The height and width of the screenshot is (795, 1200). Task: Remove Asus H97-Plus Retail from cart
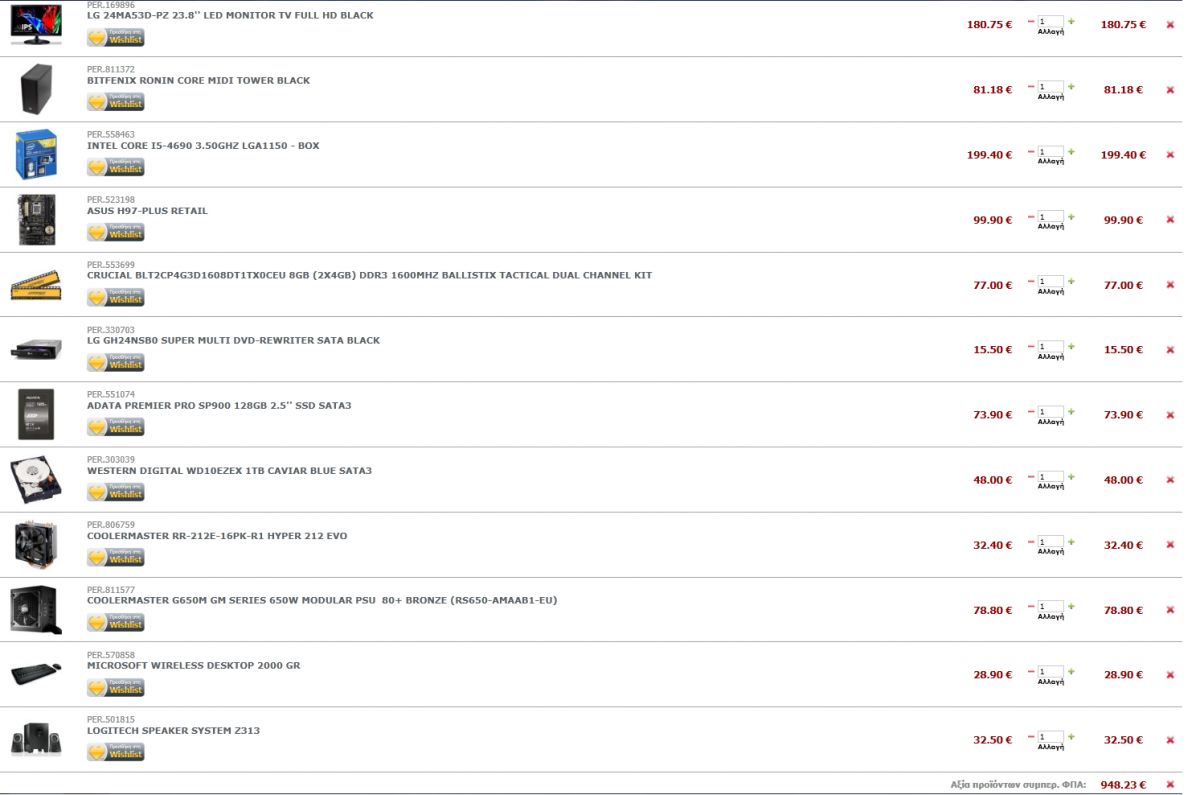pos(1170,220)
